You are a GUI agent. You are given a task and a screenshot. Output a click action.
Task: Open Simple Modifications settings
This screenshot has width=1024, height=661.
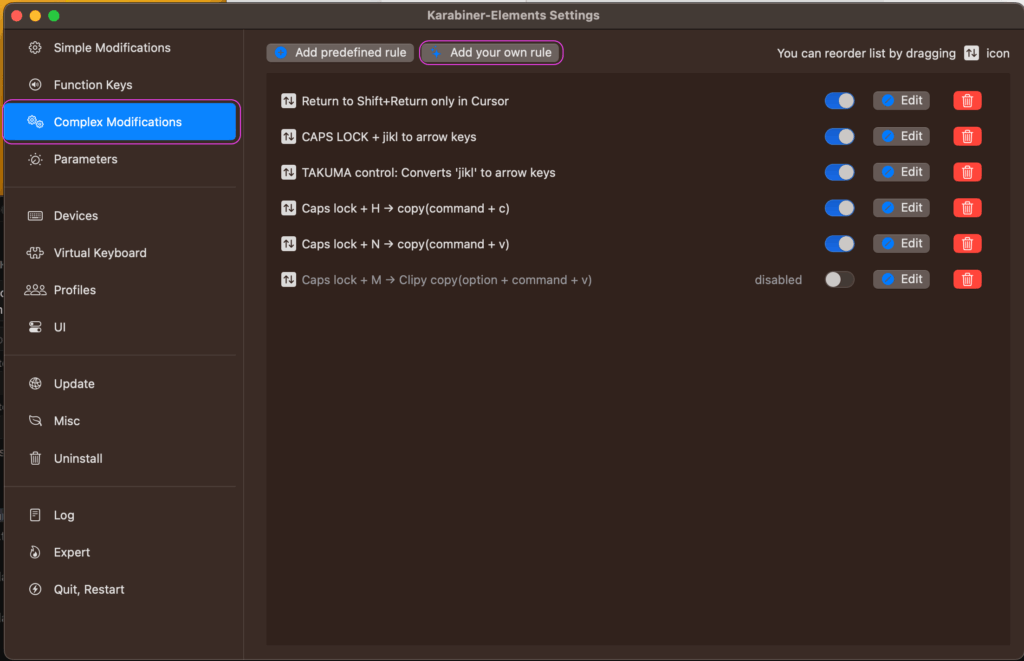click(x=121, y=48)
